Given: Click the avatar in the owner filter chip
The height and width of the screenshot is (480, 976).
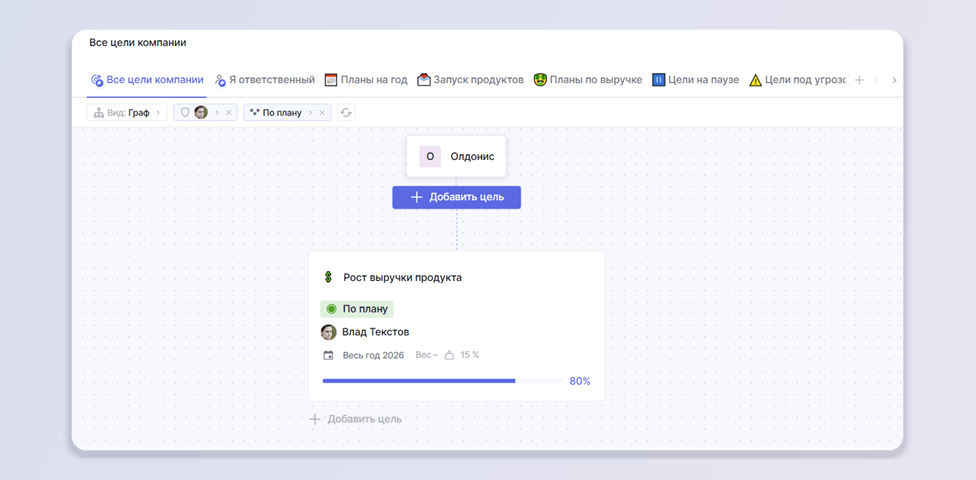Looking at the screenshot, I should pos(201,113).
